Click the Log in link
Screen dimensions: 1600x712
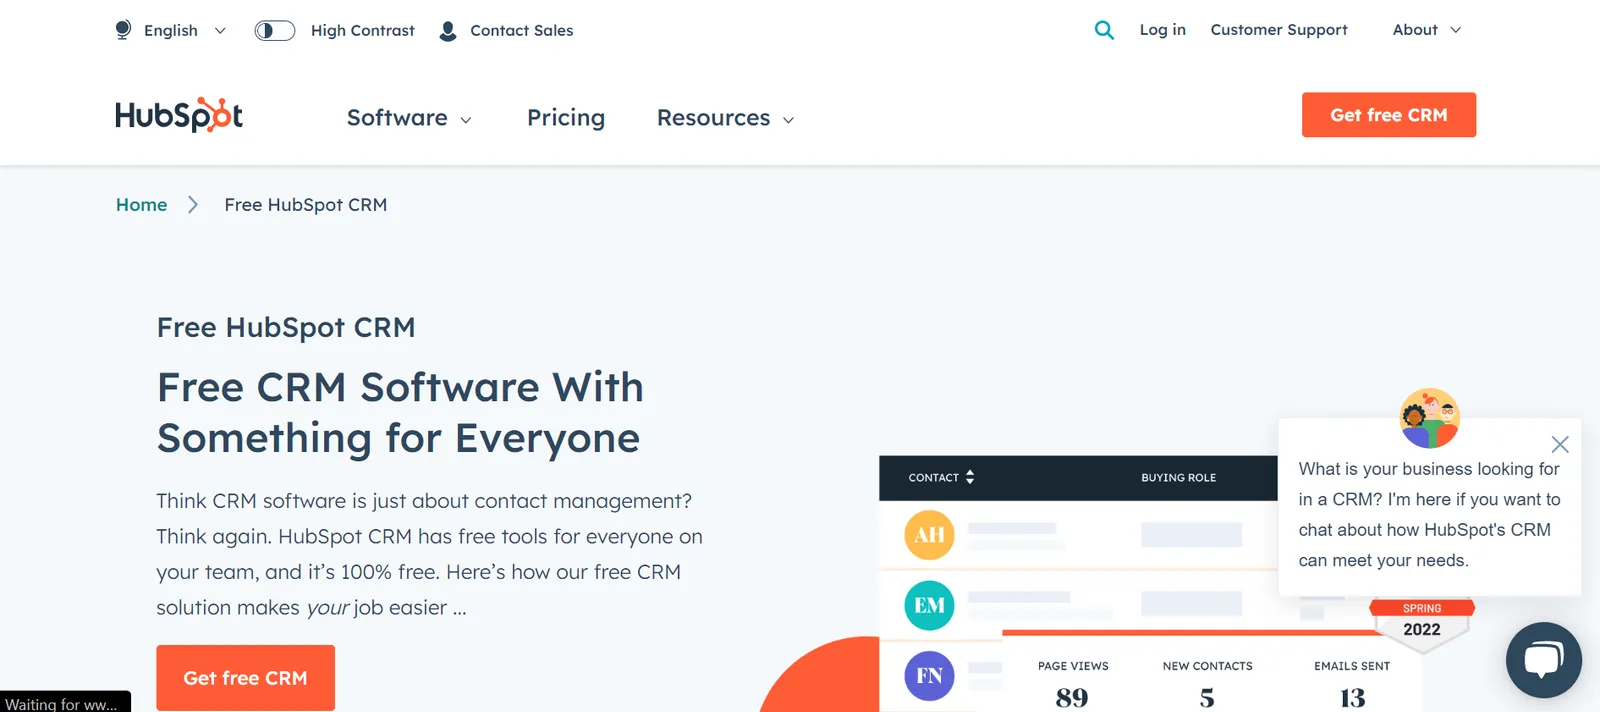click(1163, 30)
